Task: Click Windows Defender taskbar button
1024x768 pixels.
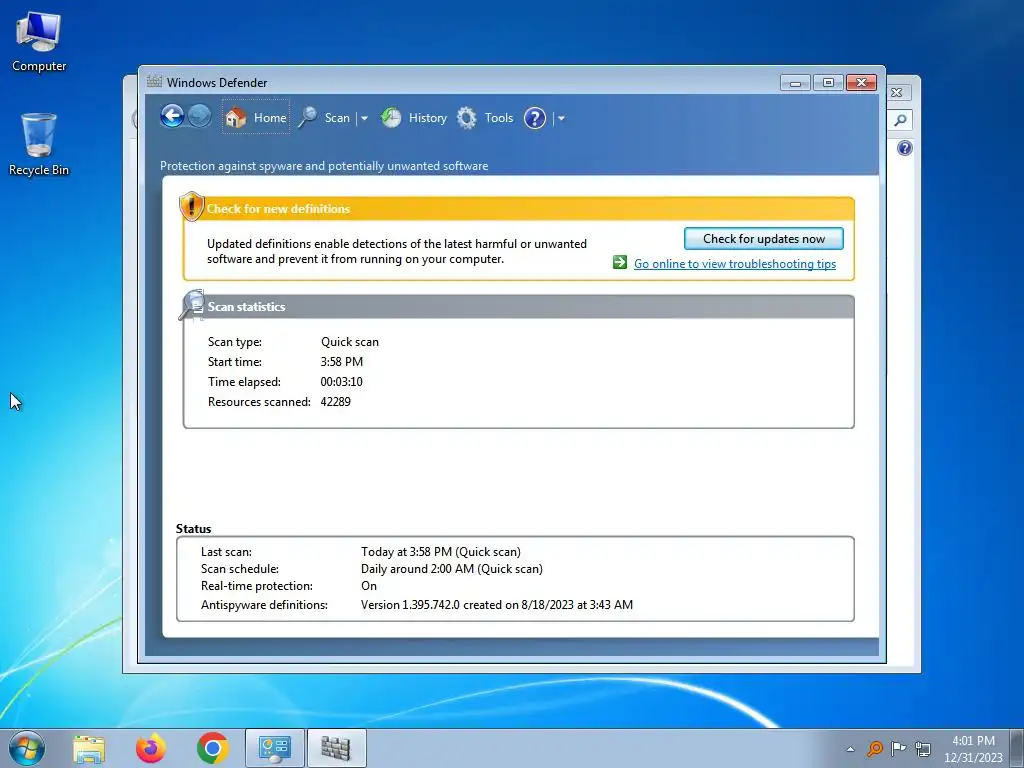Action: [336, 748]
